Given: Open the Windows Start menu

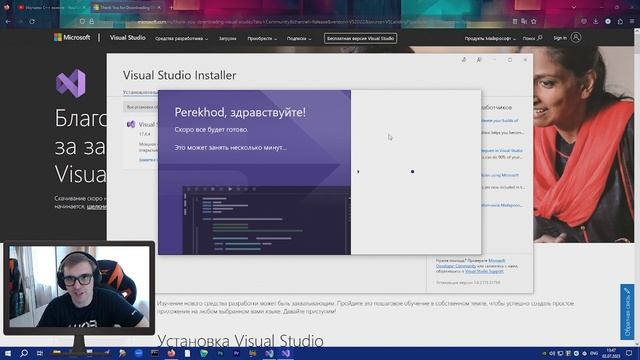Looking at the screenshot, I should point(7,353).
